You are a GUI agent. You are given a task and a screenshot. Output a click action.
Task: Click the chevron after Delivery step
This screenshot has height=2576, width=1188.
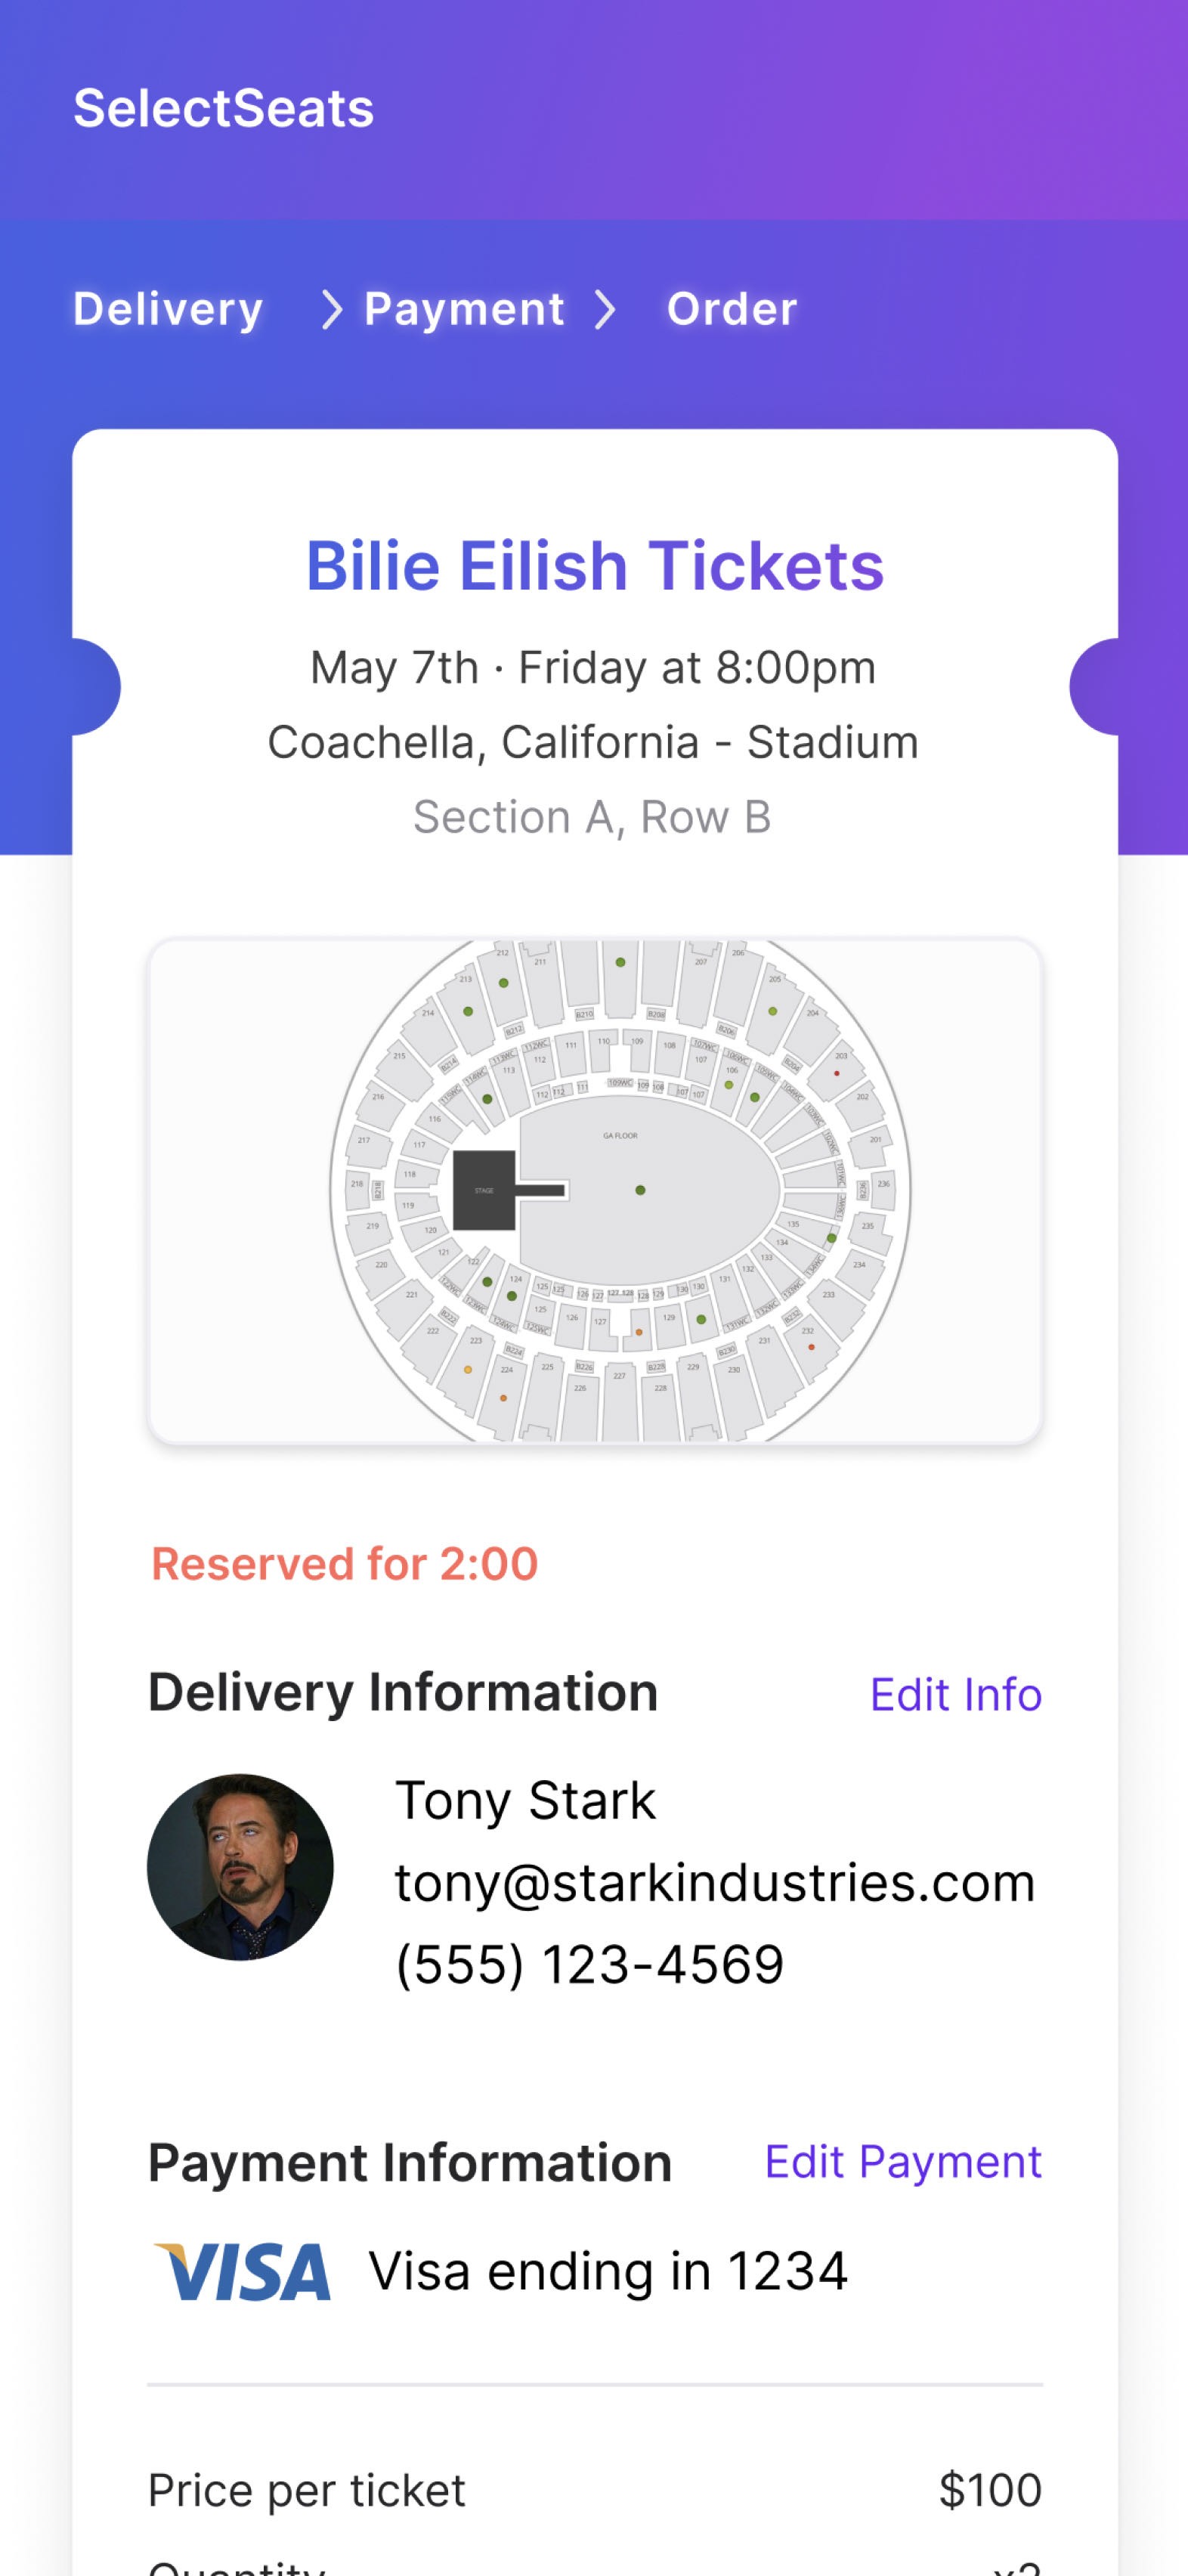point(331,309)
